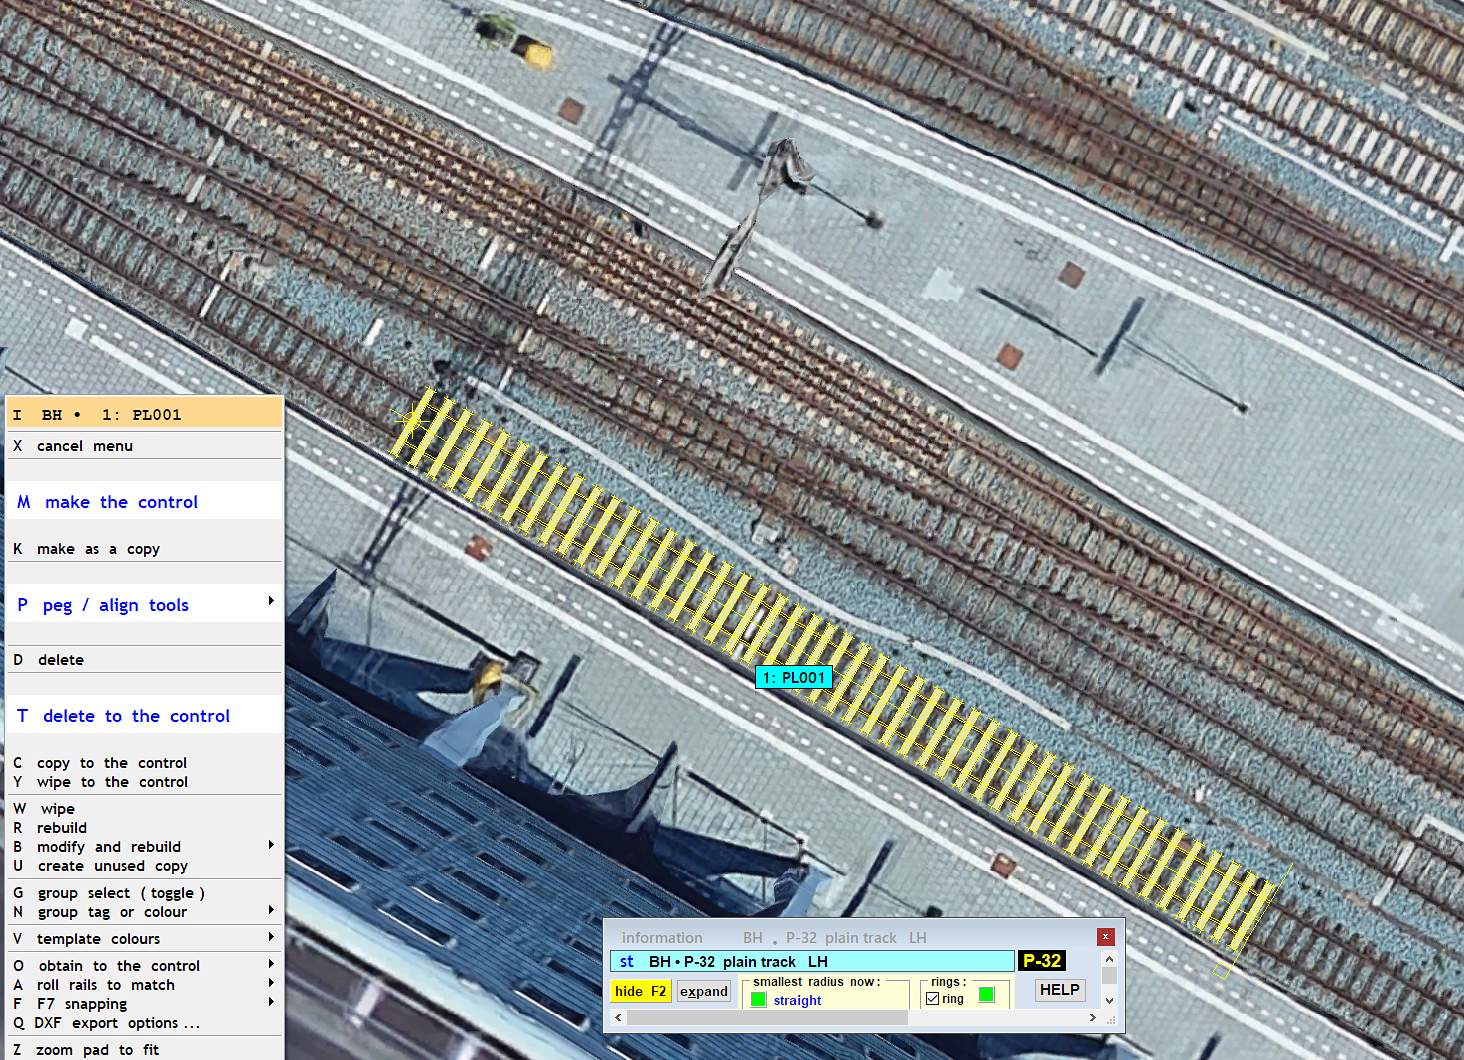Select the delete menu entry
1464x1060 pixels.
pos(145,660)
